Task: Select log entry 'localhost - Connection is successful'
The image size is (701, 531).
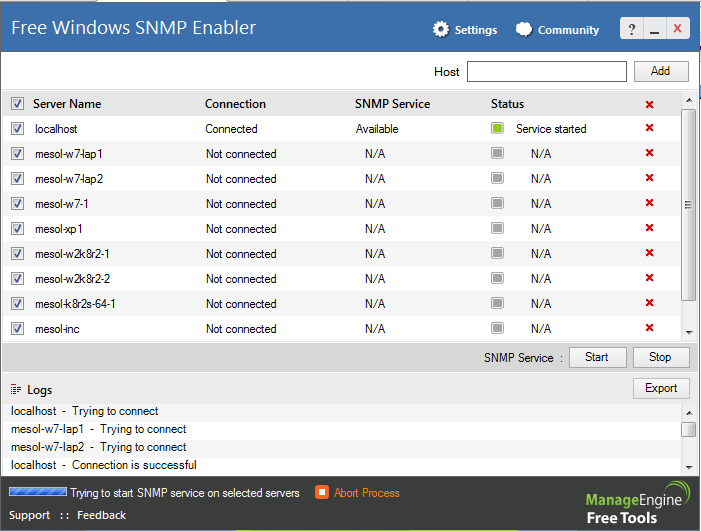Action: [x=104, y=465]
